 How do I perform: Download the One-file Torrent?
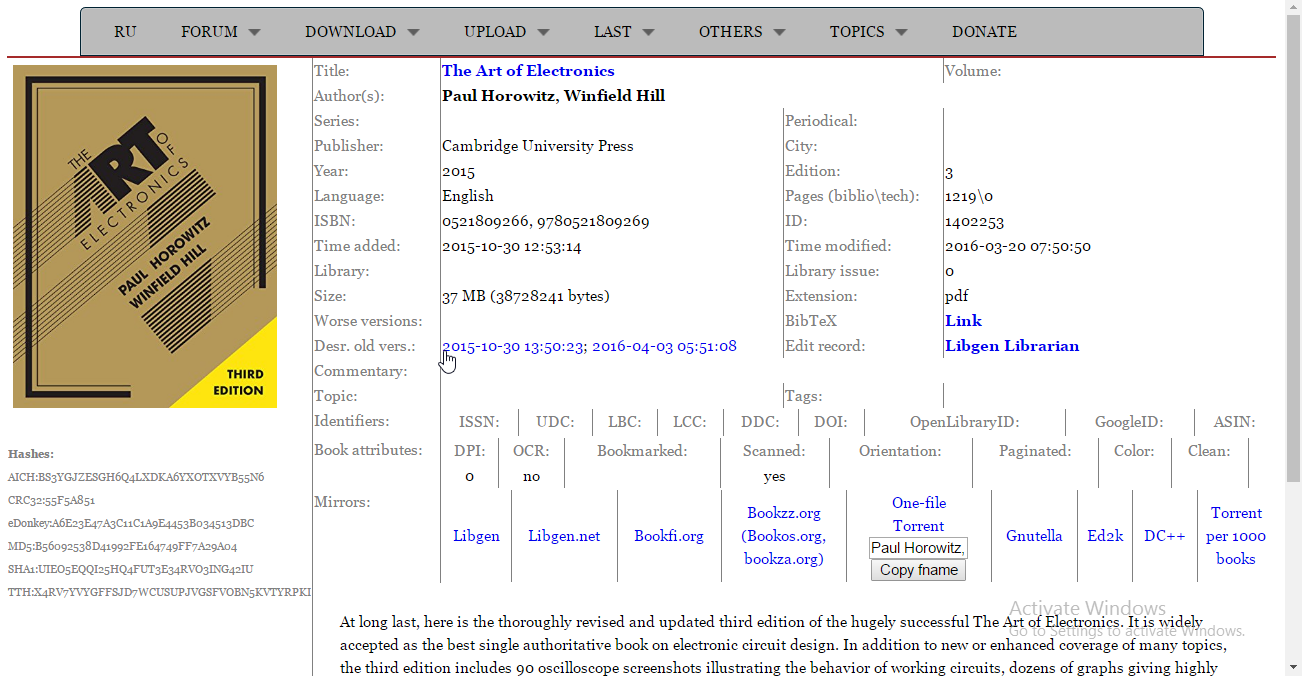[919, 514]
